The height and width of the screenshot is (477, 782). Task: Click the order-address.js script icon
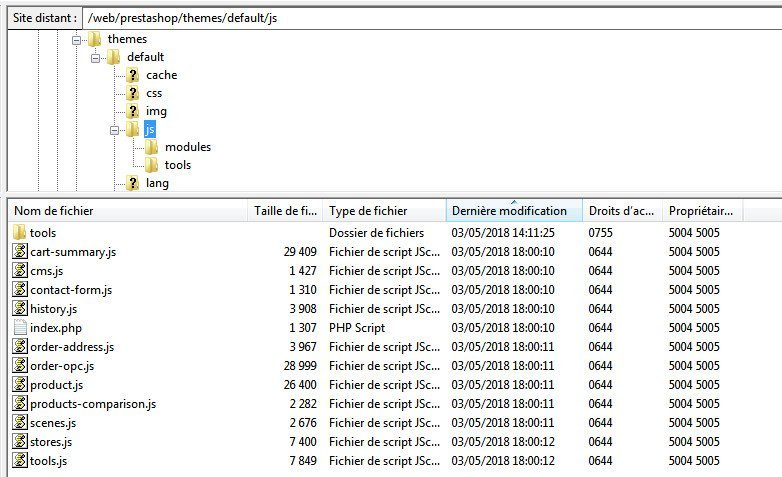pos(19,346)
